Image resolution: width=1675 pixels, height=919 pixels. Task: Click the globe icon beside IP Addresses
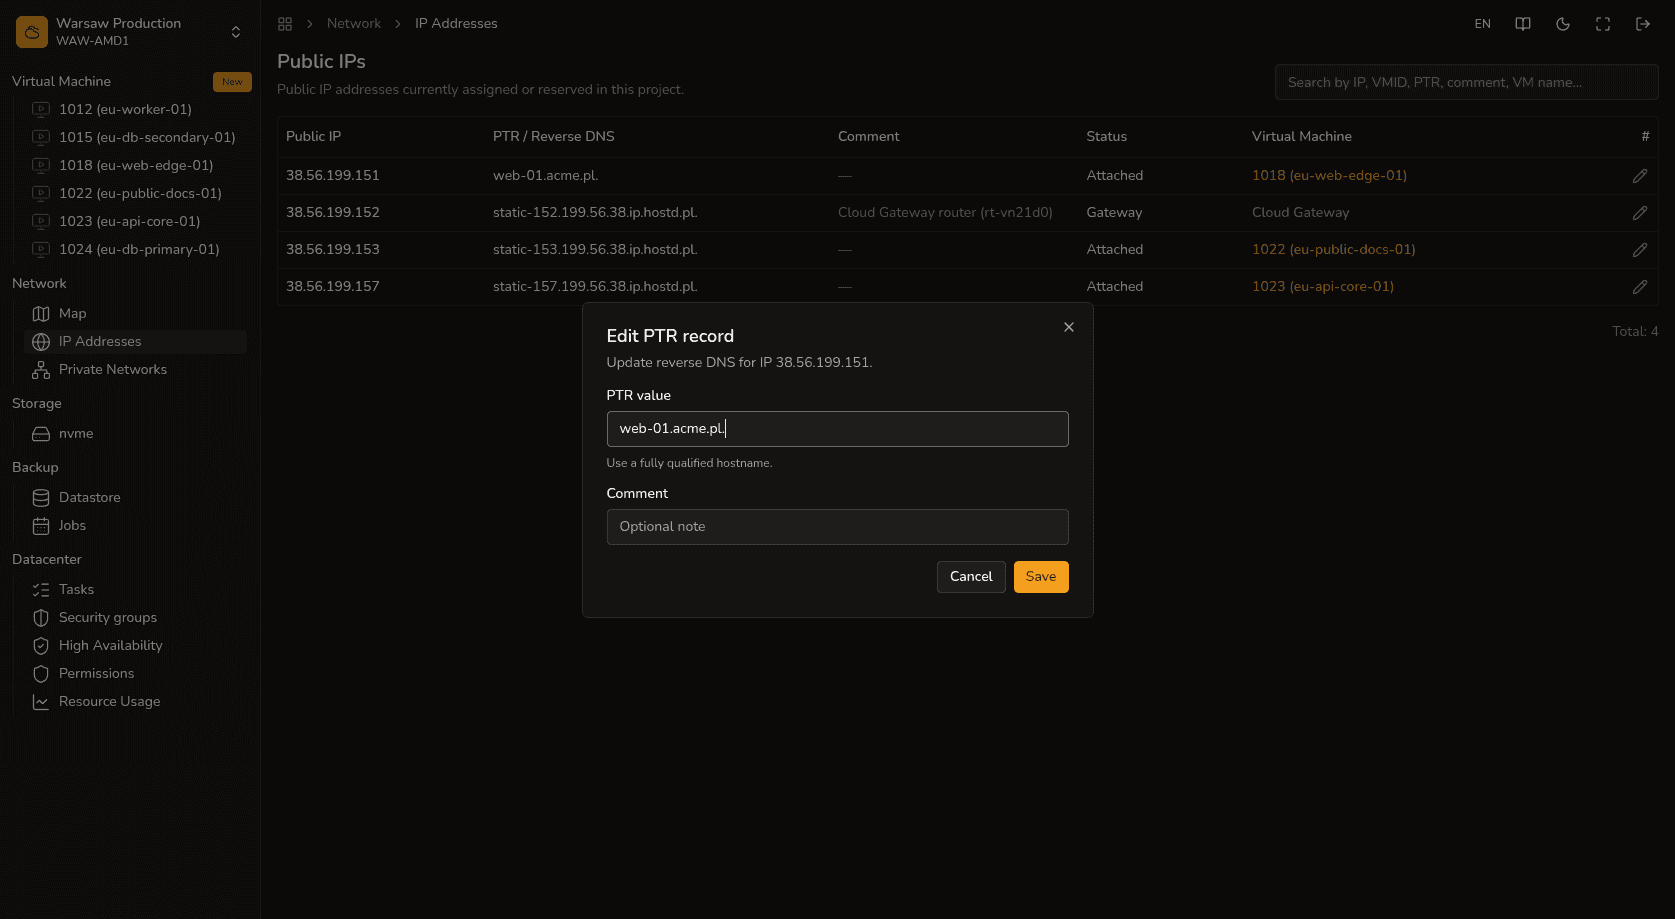(41, 342)
